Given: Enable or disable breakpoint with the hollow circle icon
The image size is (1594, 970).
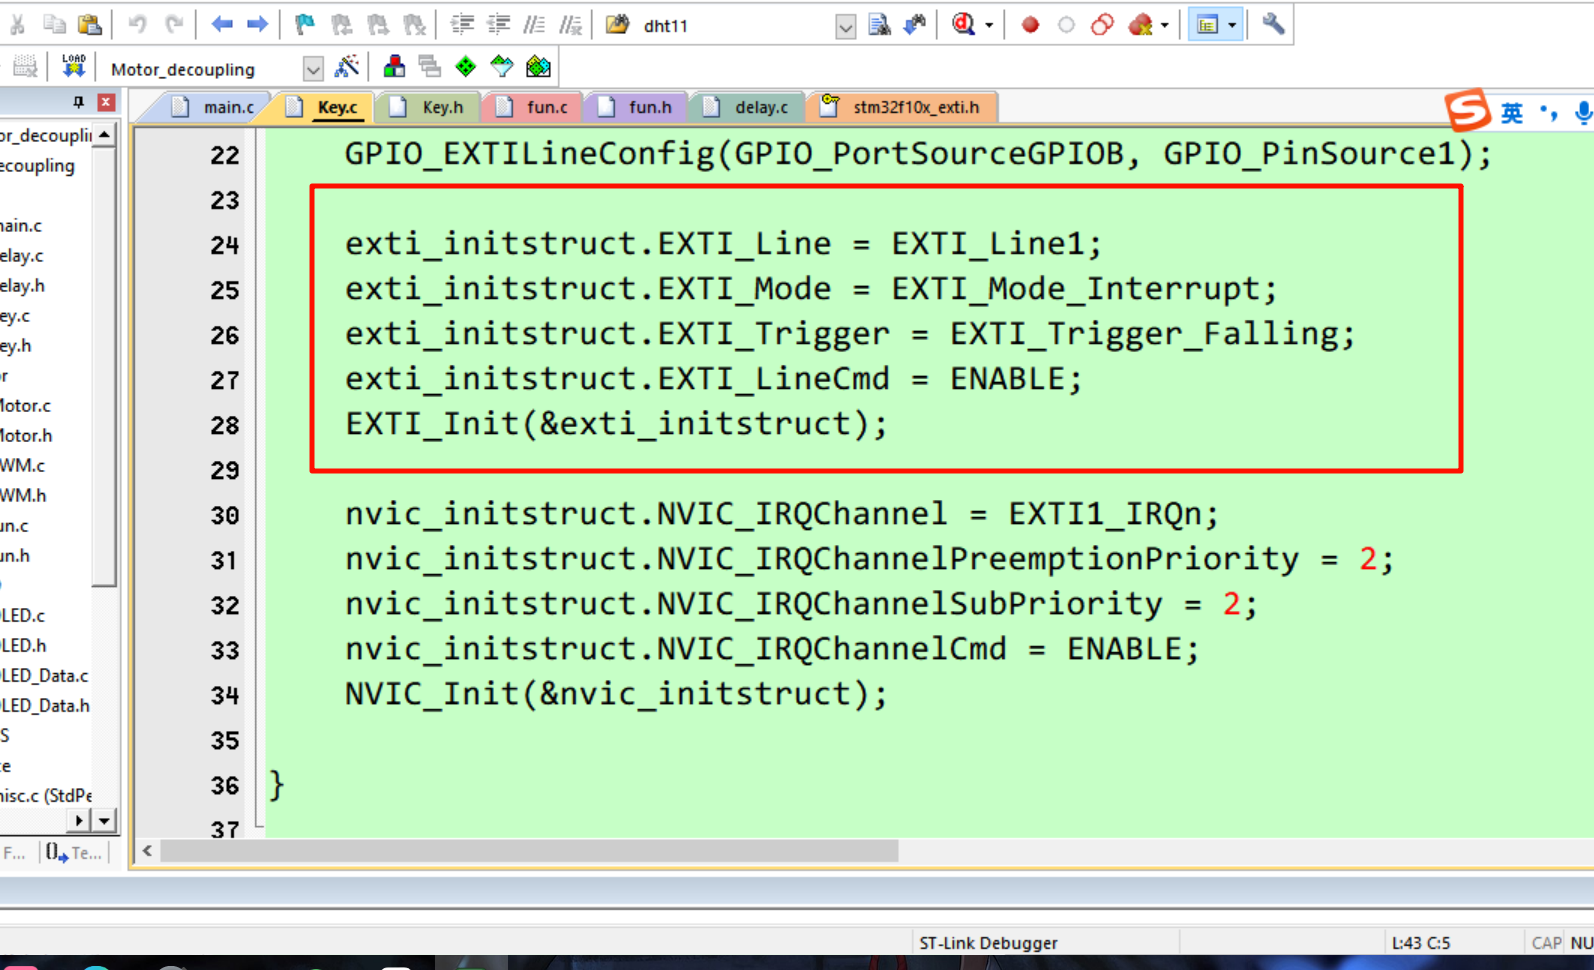Looking at the screenshot, I should tap(1066, 25).
